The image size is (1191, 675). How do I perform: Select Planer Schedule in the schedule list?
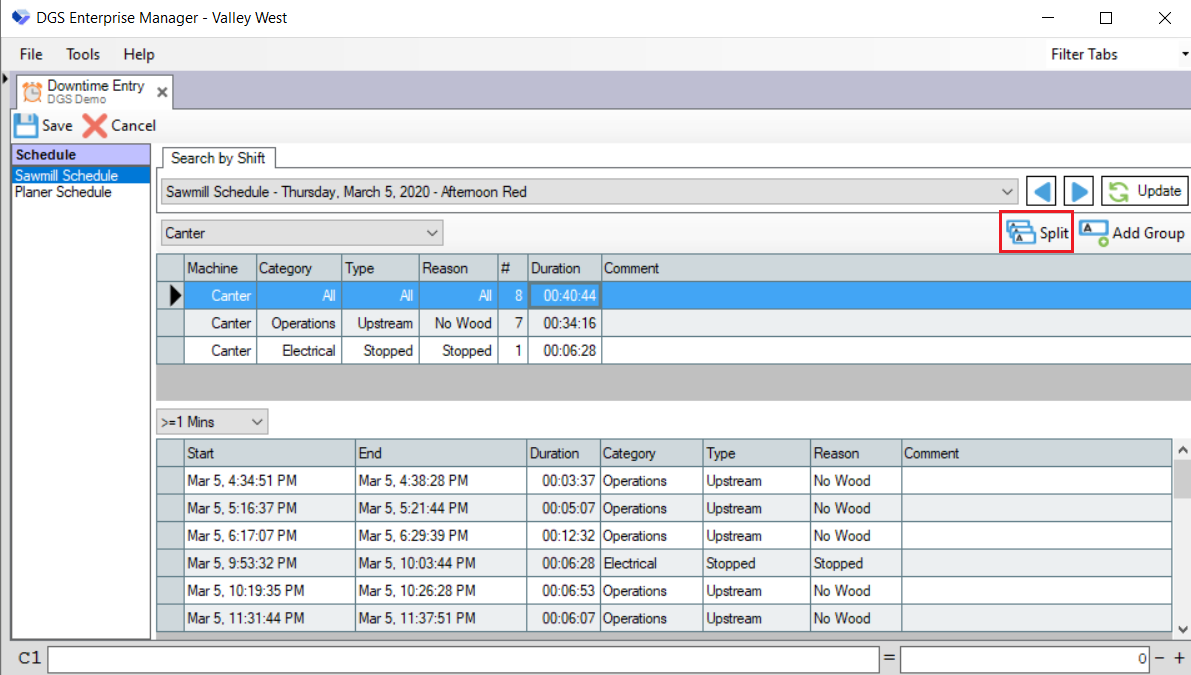point(63,192)
